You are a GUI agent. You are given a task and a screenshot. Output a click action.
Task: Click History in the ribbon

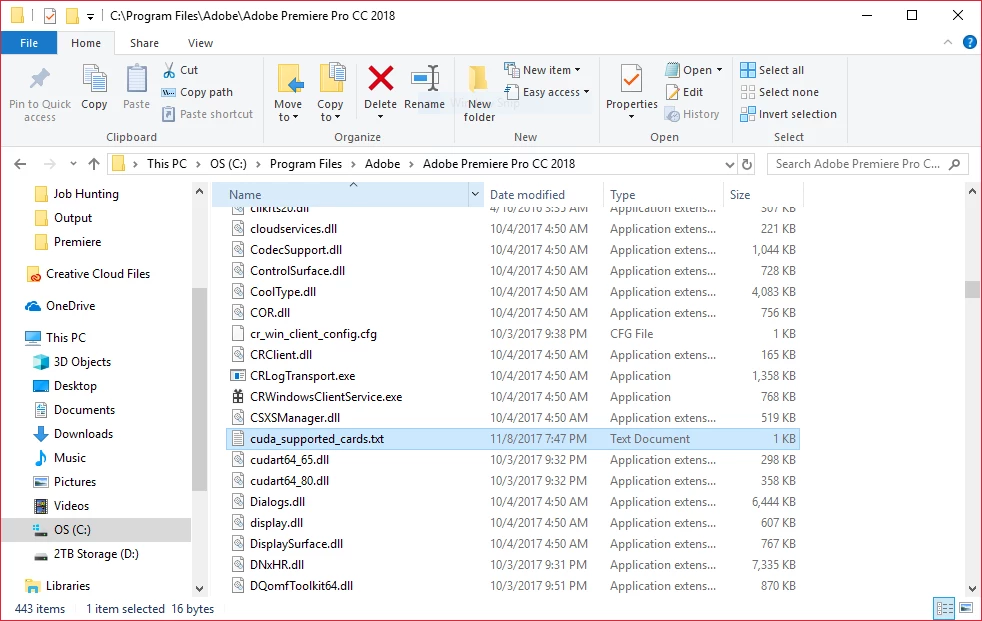click(x=693, y=114)
